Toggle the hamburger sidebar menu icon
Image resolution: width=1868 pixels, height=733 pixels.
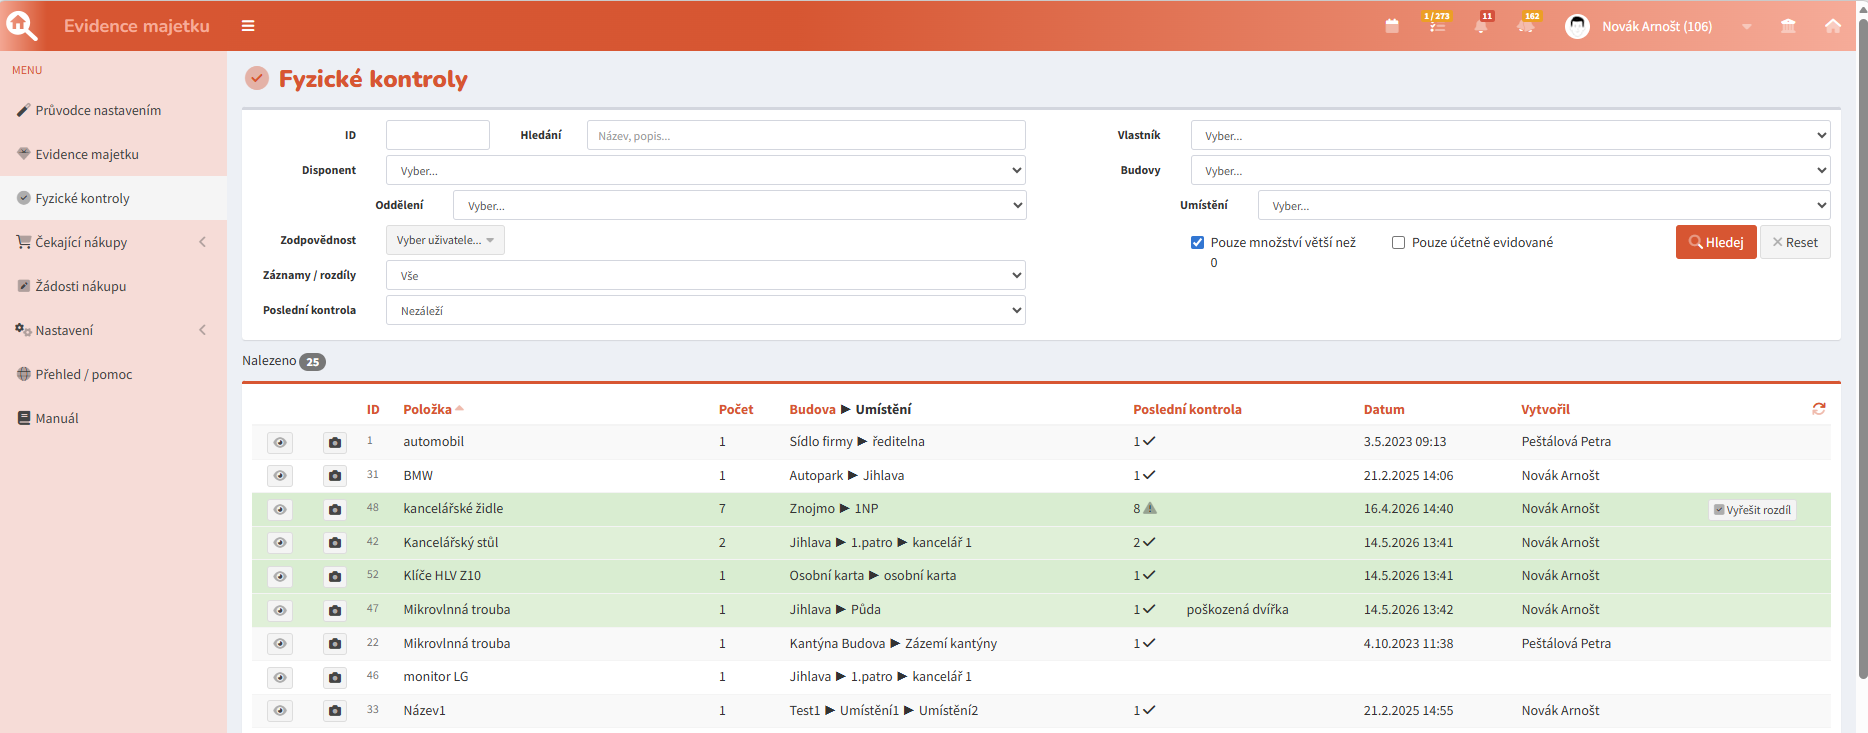(248, 26)
